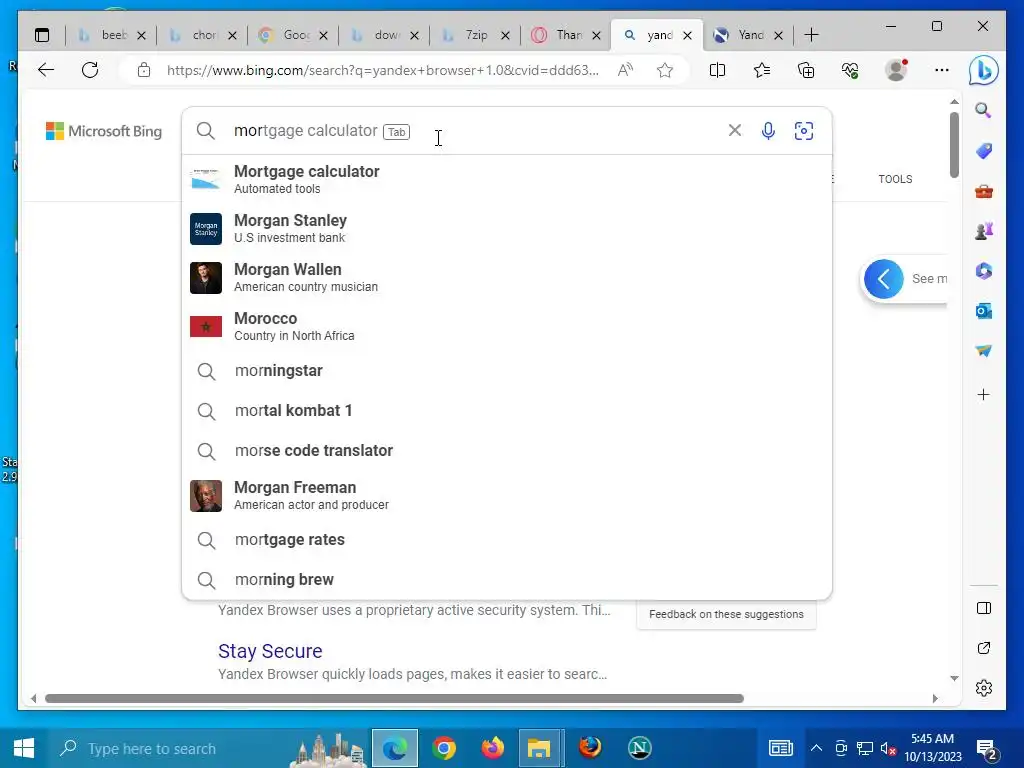The height and width of the screenshot is (768, 1024).
Task: Go back to the previous page
Action: 46,70
